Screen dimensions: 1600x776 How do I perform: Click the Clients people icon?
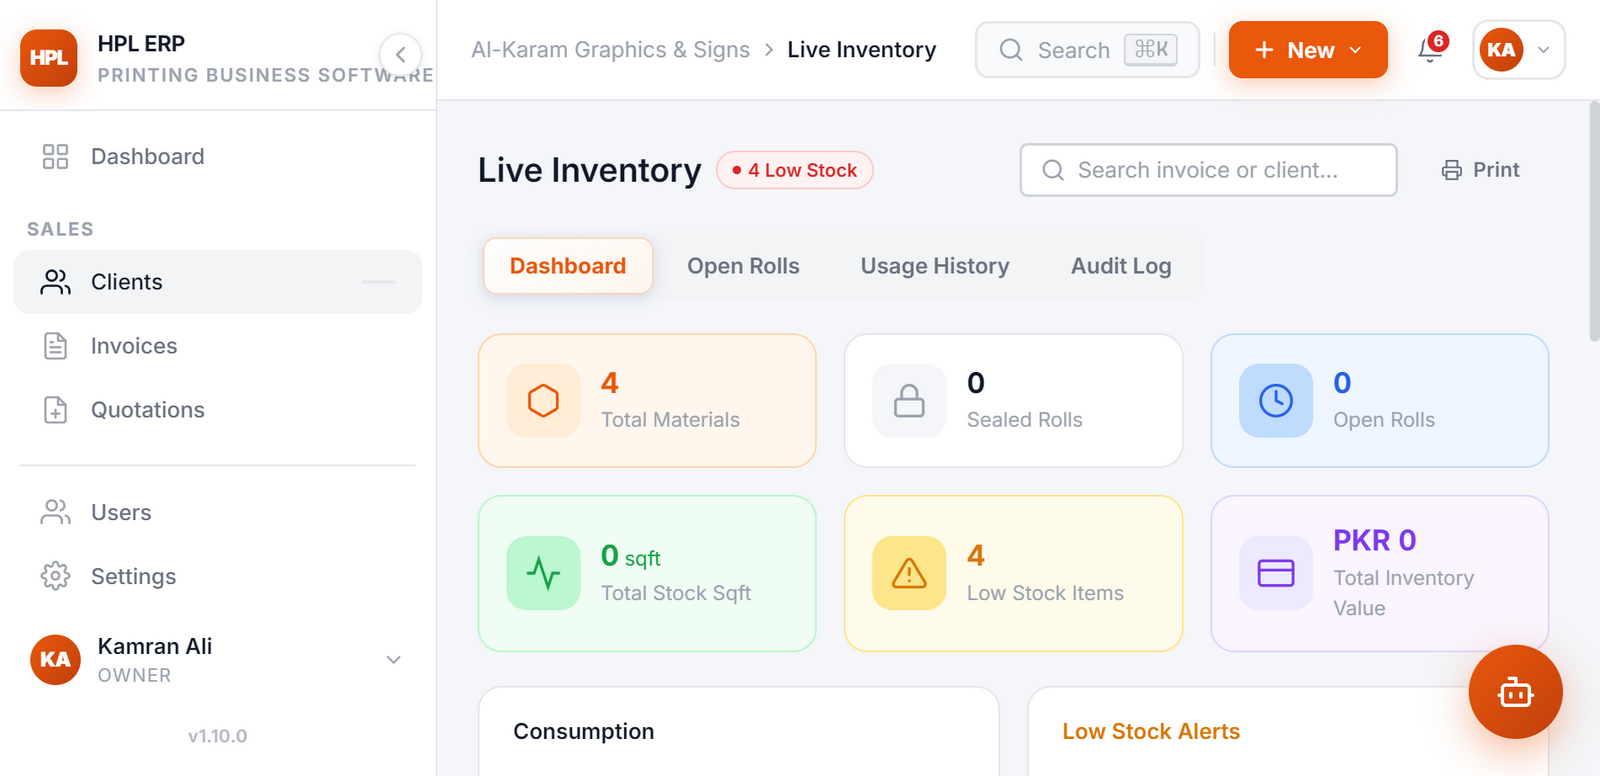(x=55, y=282)
